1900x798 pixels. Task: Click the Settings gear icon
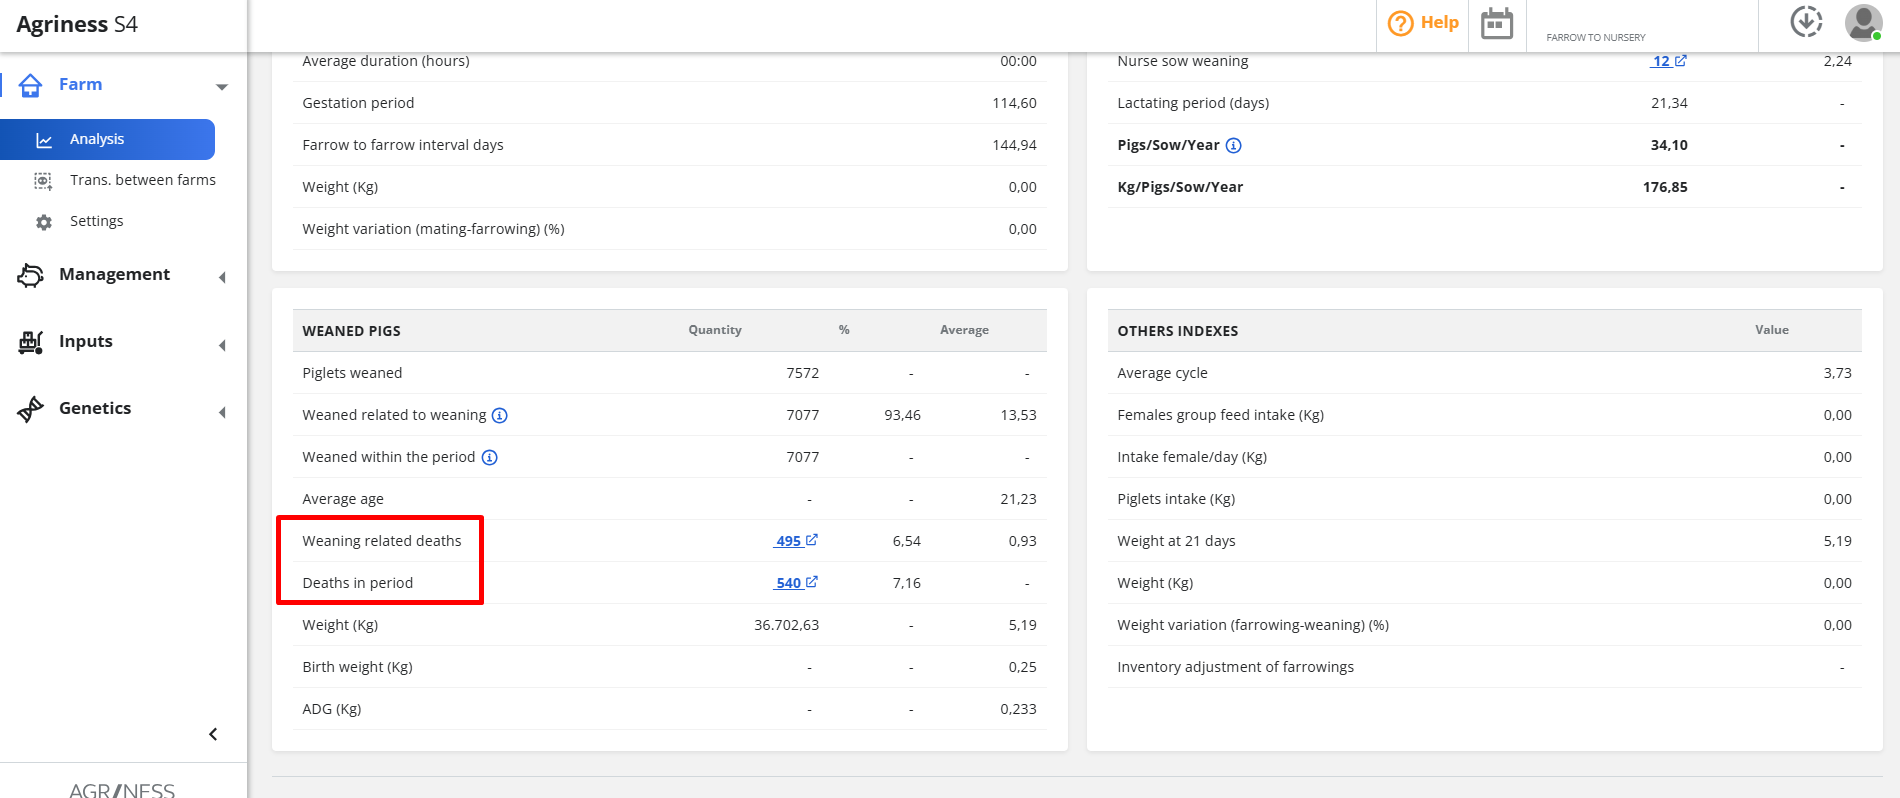(x=43, y=222)
